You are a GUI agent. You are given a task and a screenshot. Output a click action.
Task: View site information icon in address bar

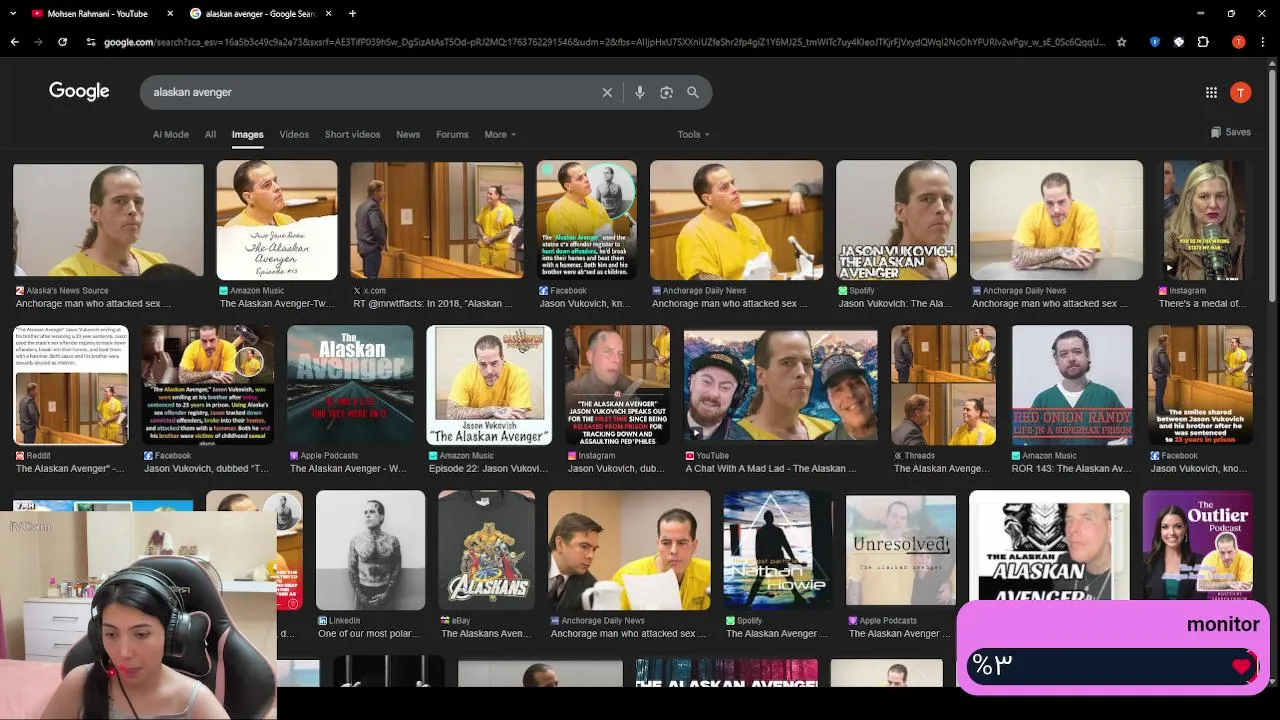pyautogui.click(x=91, y=42)
